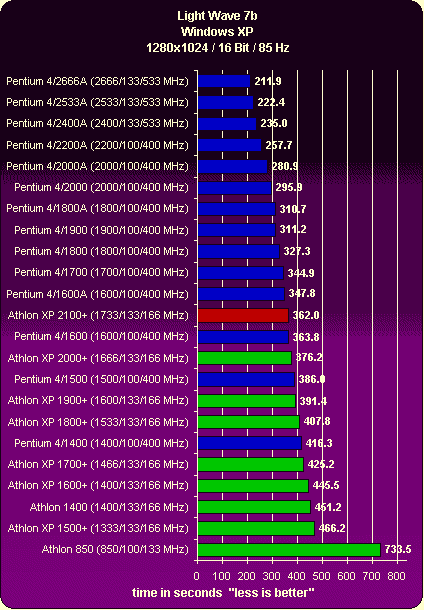
Task: Select the Pentium 4/1600 (non-A) row label
Action: coord(101,336)
